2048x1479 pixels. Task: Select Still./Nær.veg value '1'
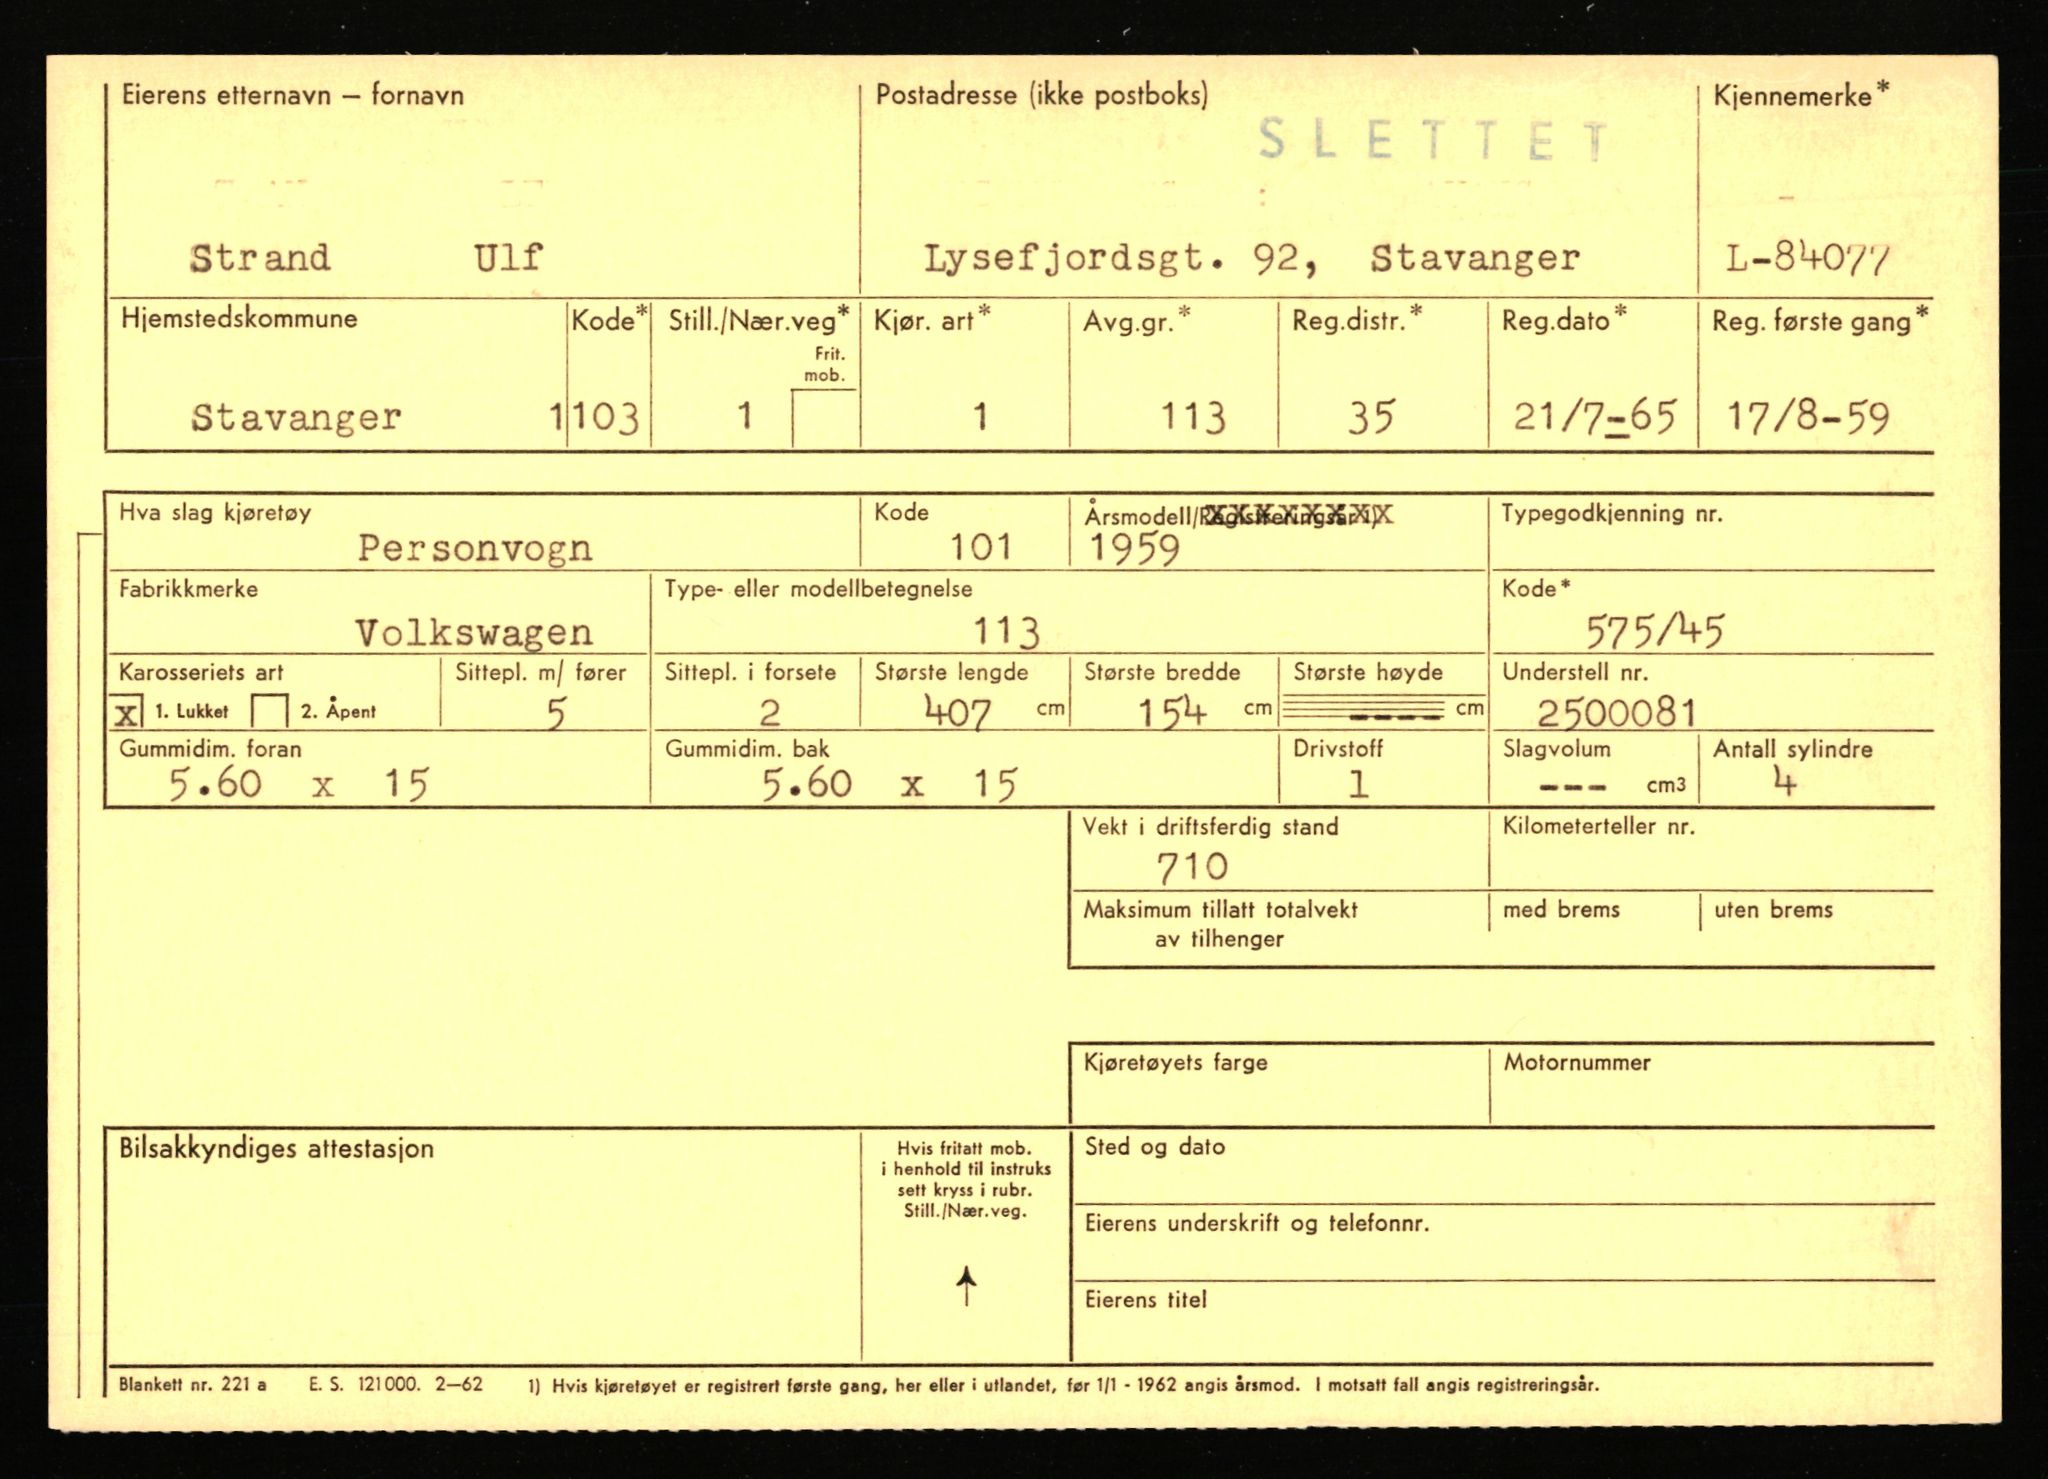pyautogui.click(x=744, y=416)
